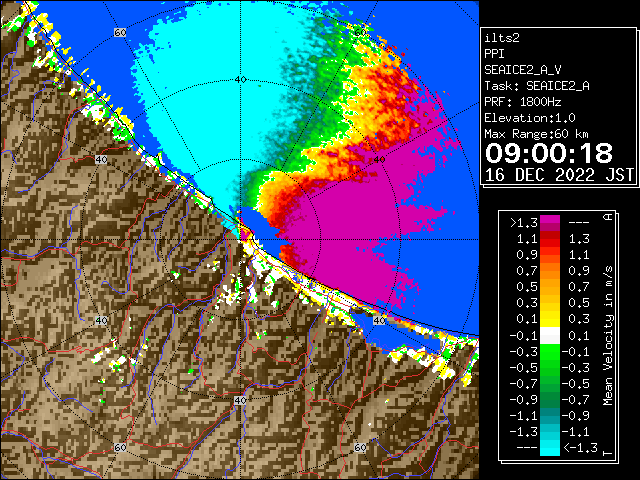The image size is (640, 480).
Task: Click the 40 range label on the south axis
Action: pyautogui.click(x=240, y=400)
